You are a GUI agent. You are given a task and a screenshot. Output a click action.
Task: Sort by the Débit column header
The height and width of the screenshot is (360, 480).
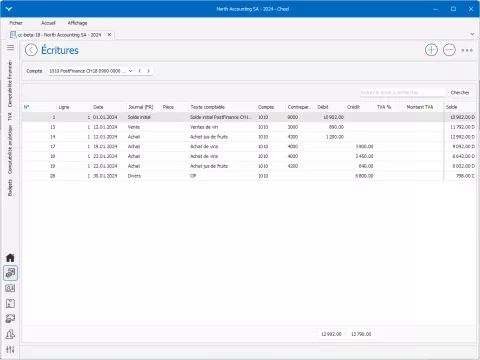tap(330, 107)
